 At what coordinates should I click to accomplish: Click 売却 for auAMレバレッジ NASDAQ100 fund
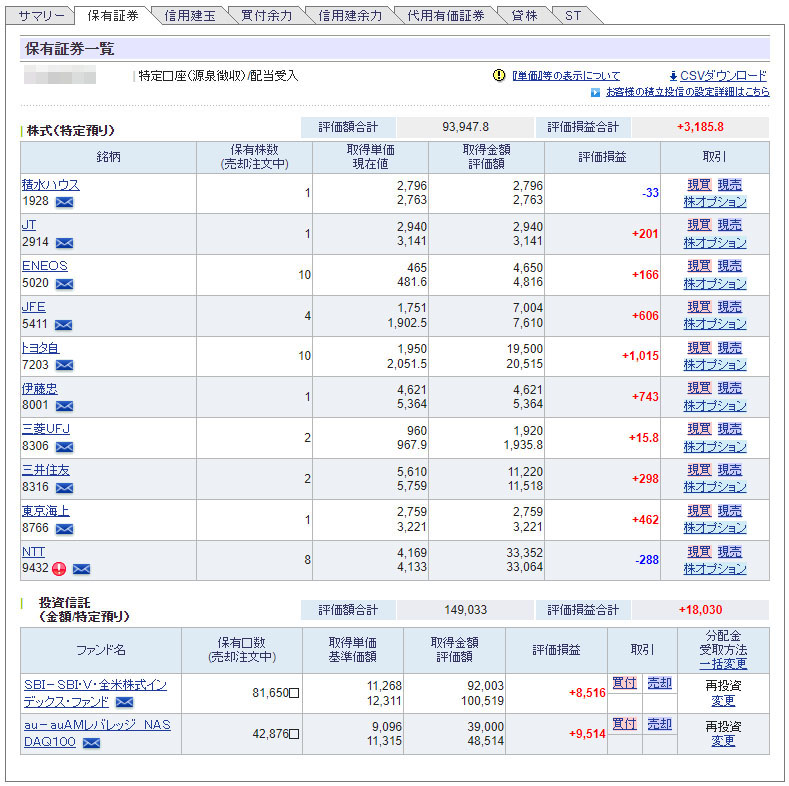tap(659, 724)
